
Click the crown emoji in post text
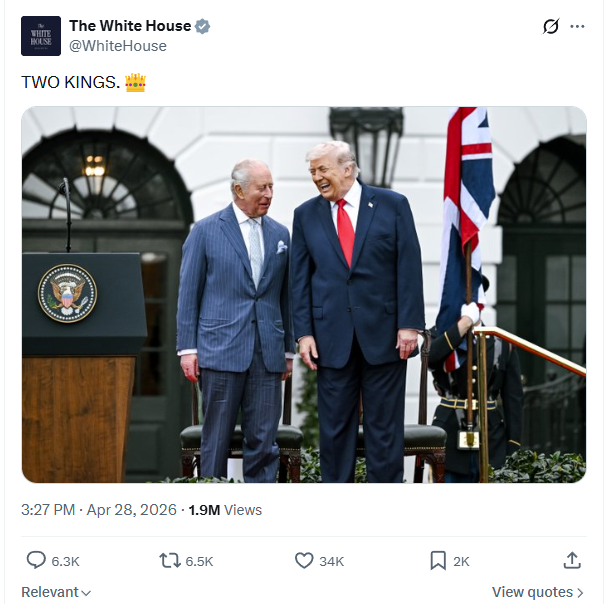(x=135, y=83)
